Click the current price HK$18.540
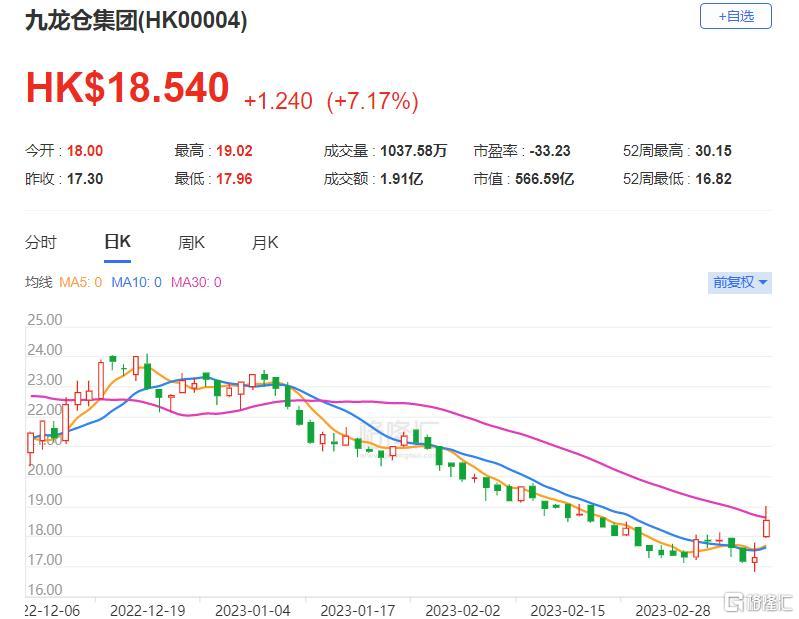The image size is (799, 619). tap(127, 88)
